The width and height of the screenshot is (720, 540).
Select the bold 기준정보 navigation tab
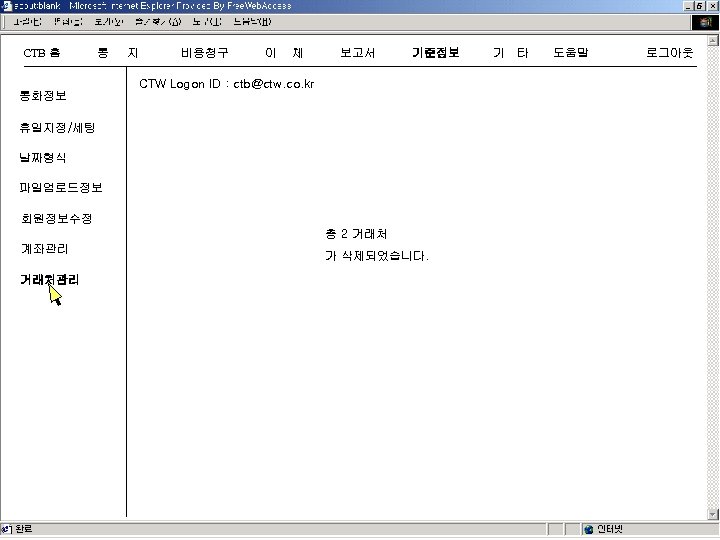click(435, 53)
